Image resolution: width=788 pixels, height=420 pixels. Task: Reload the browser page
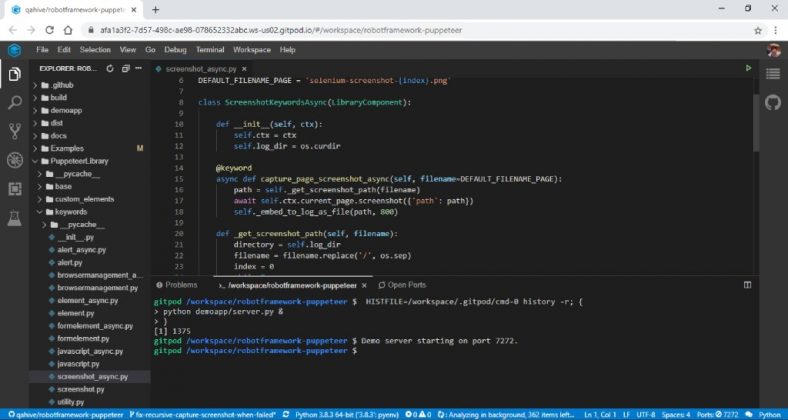[x=49, y=30]
